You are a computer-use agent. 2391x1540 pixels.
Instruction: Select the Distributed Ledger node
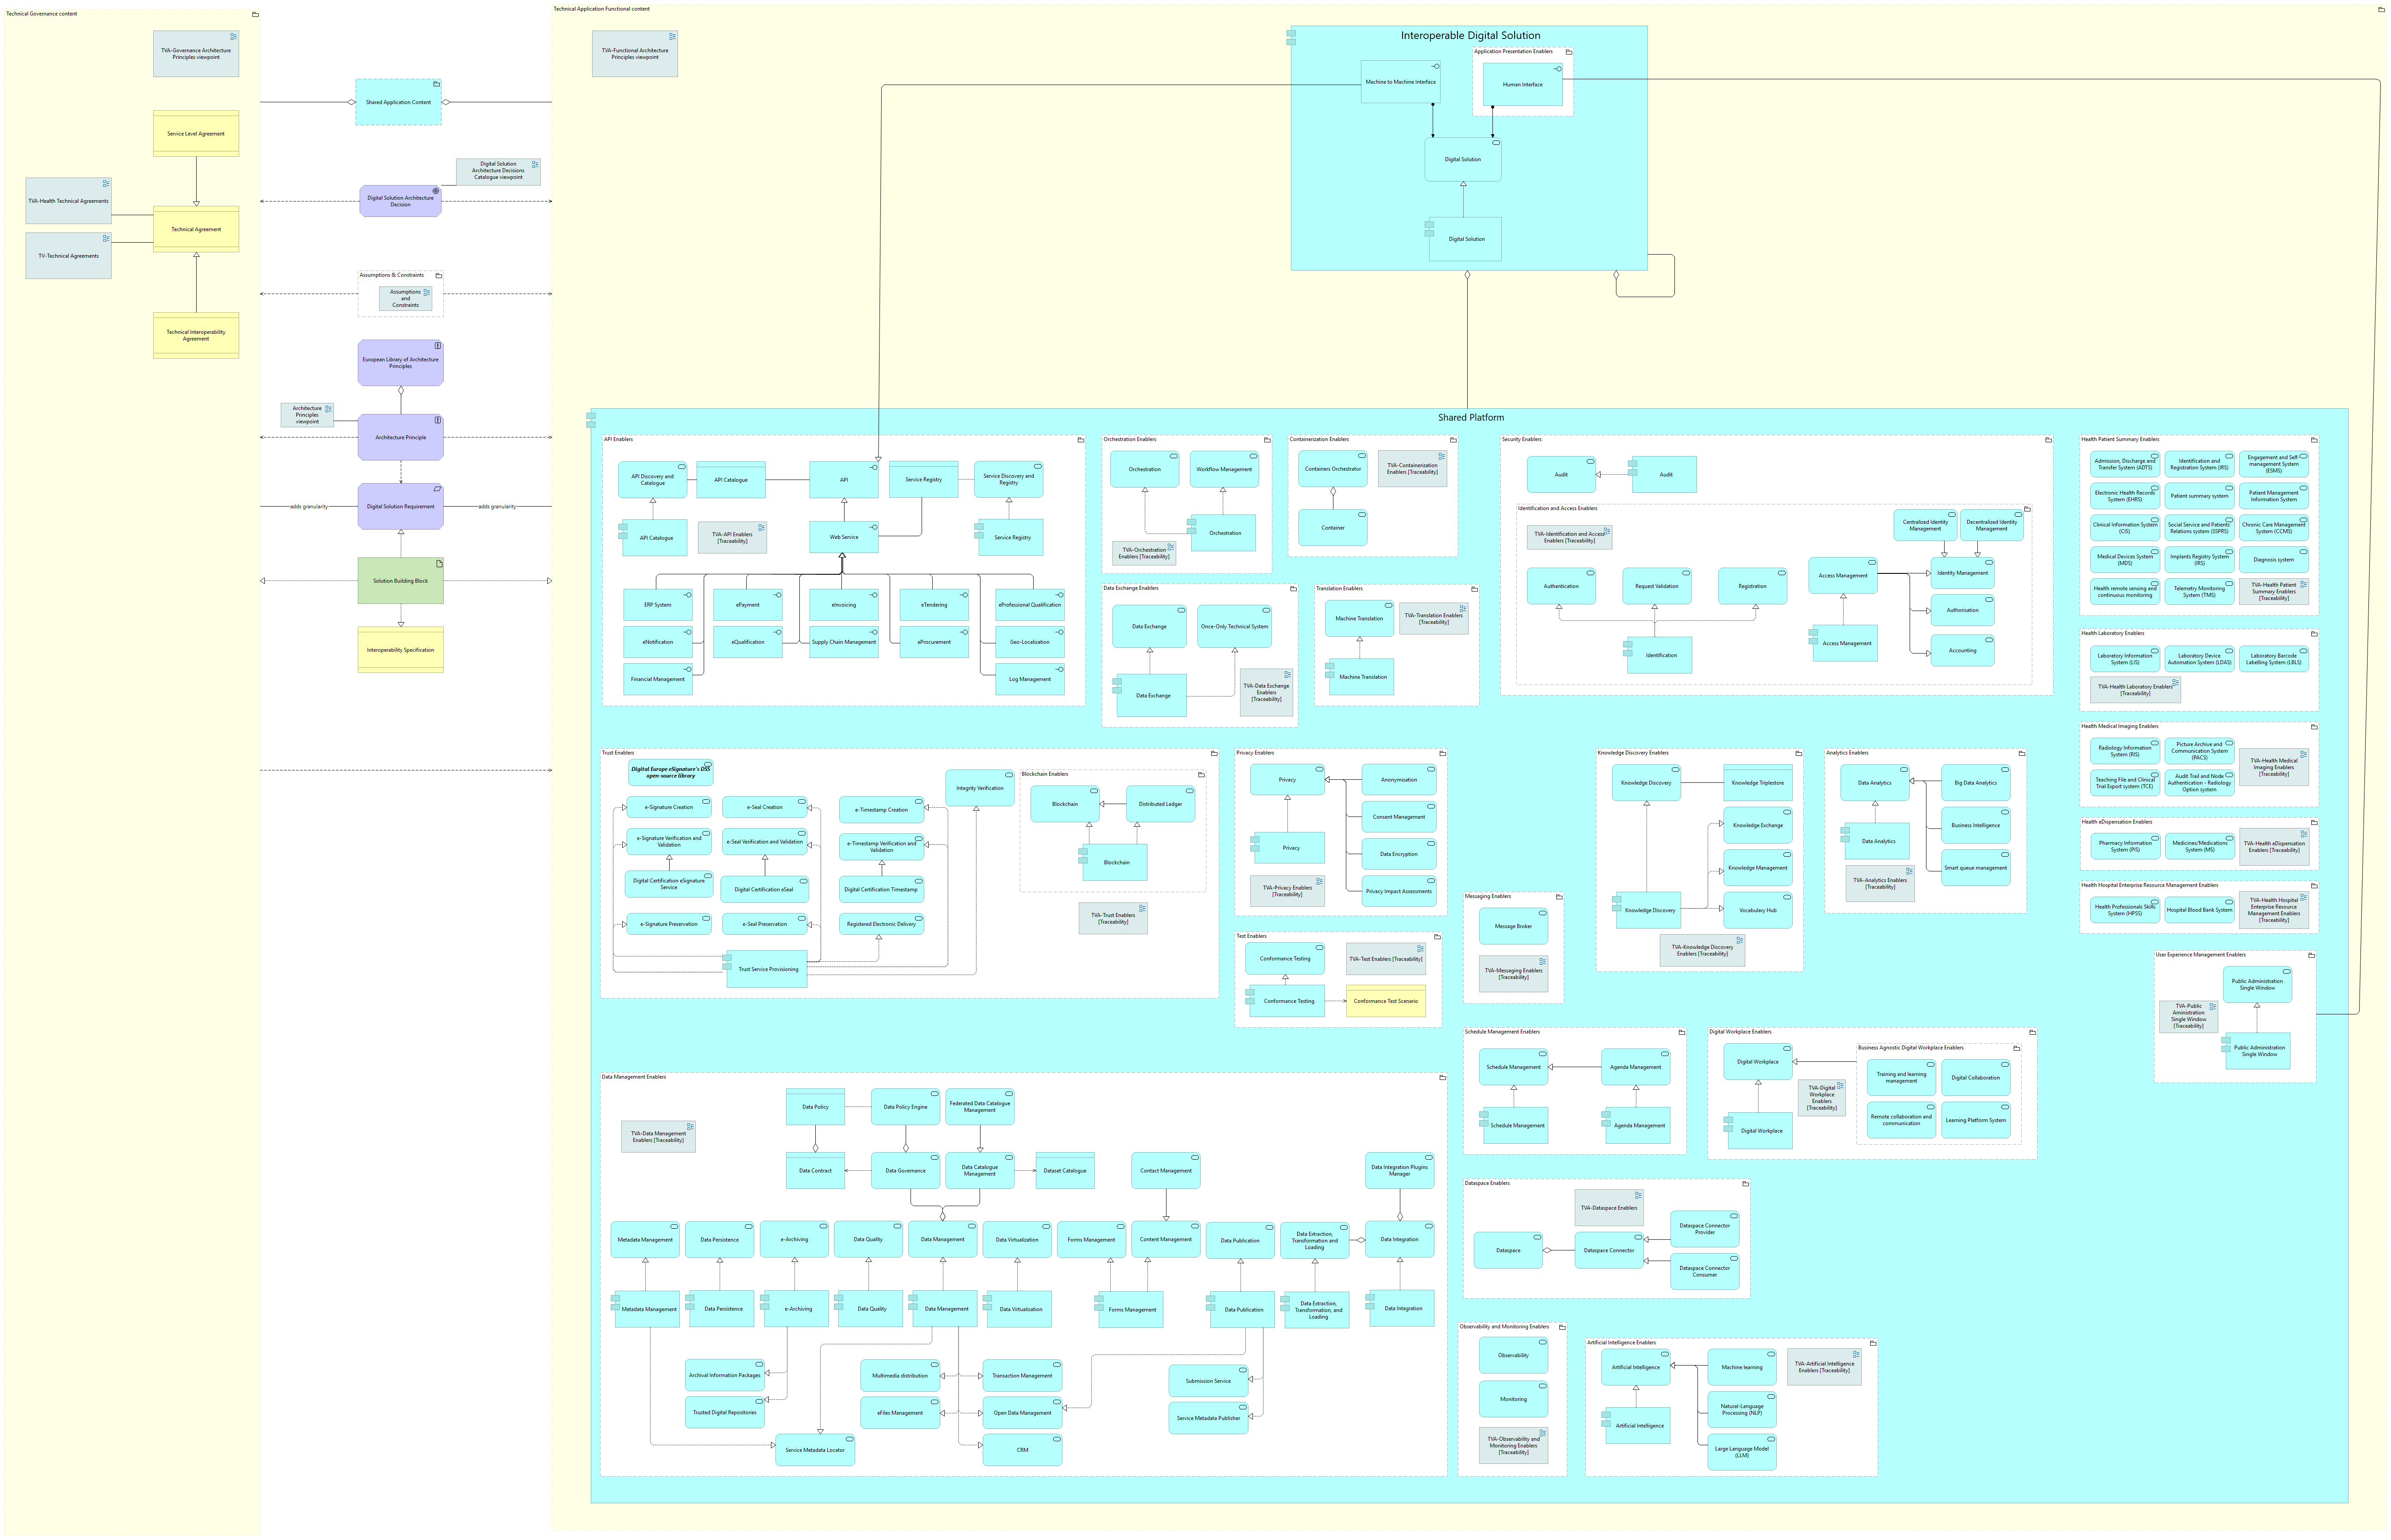(1160, 804)
